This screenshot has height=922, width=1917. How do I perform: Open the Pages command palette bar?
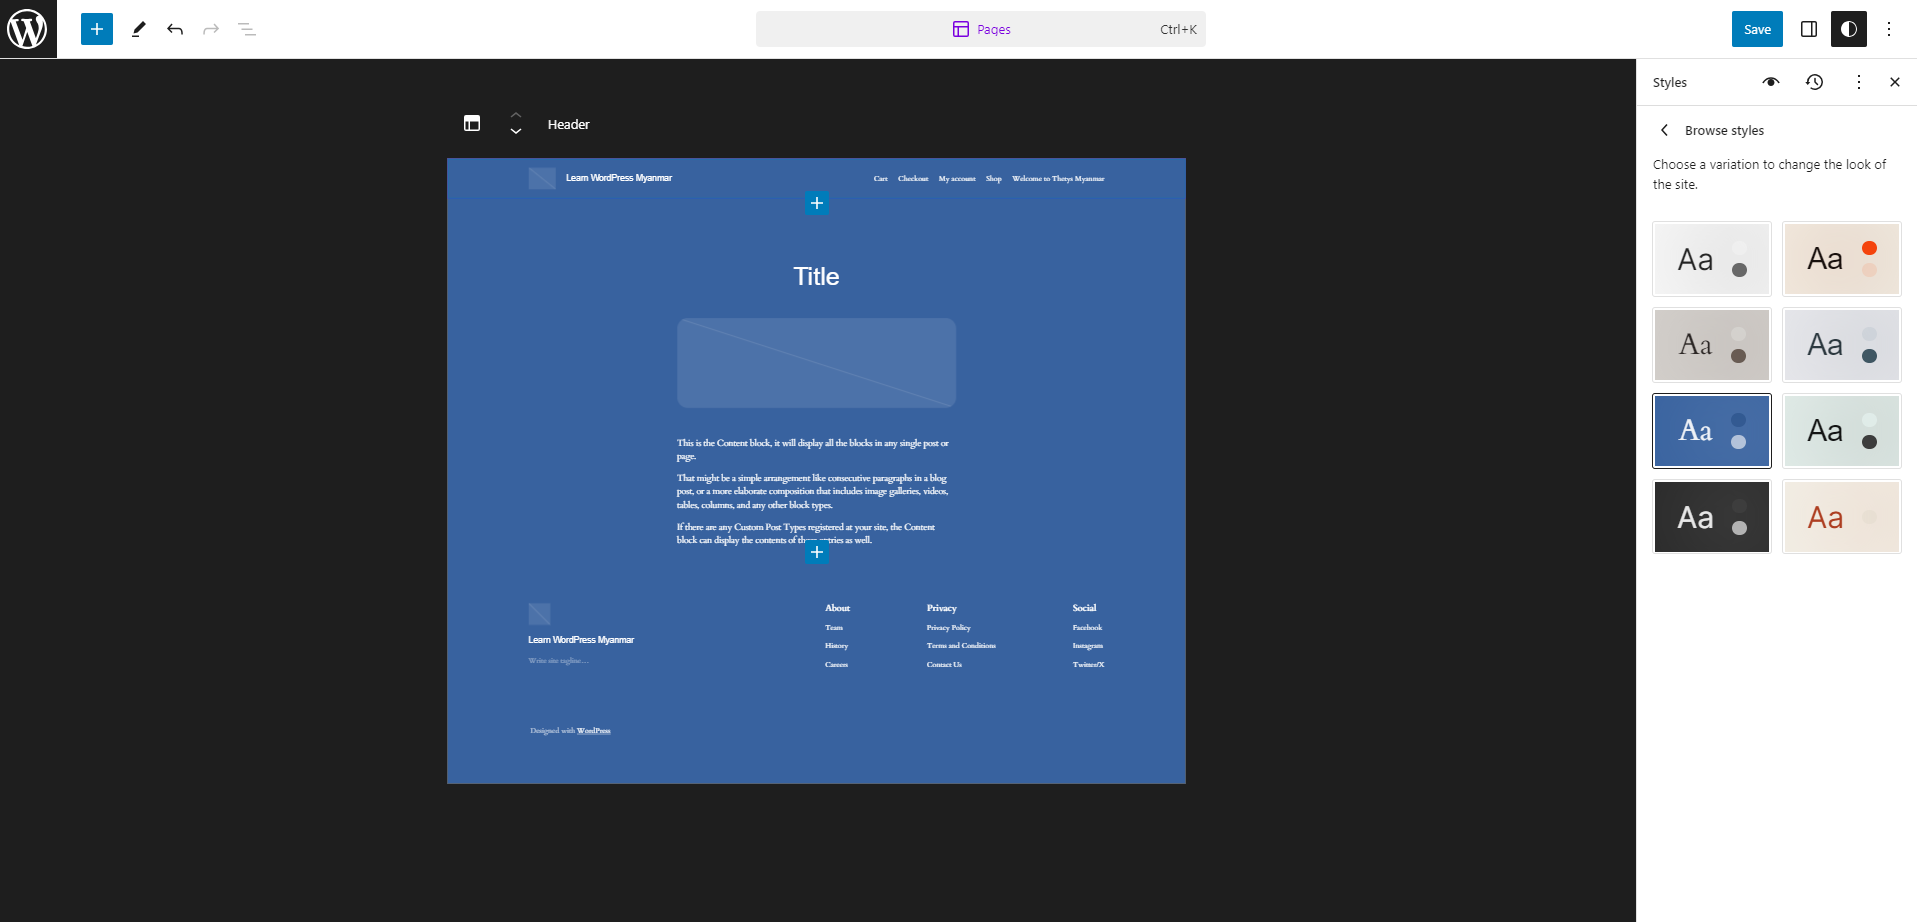(980, 29)
